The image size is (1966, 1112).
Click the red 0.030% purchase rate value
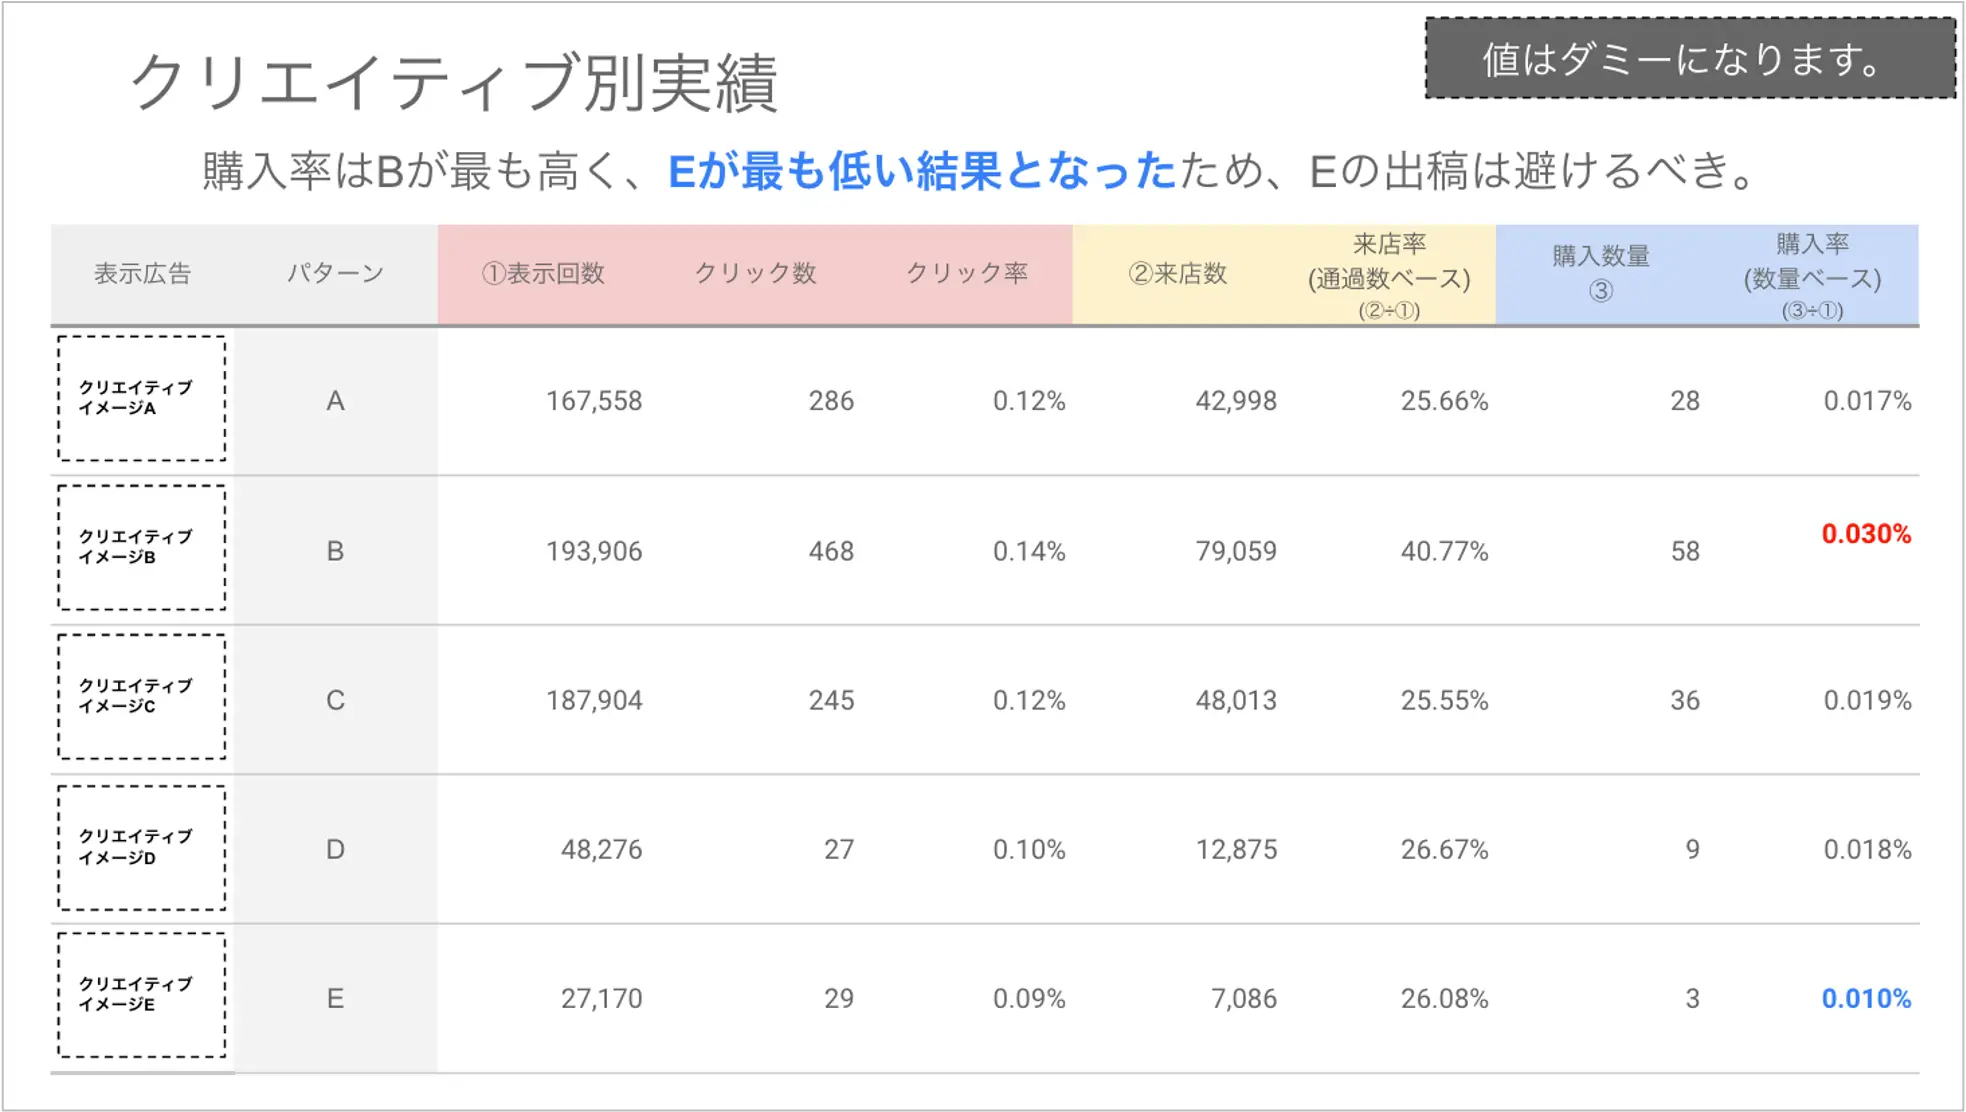click(1865, 534)
